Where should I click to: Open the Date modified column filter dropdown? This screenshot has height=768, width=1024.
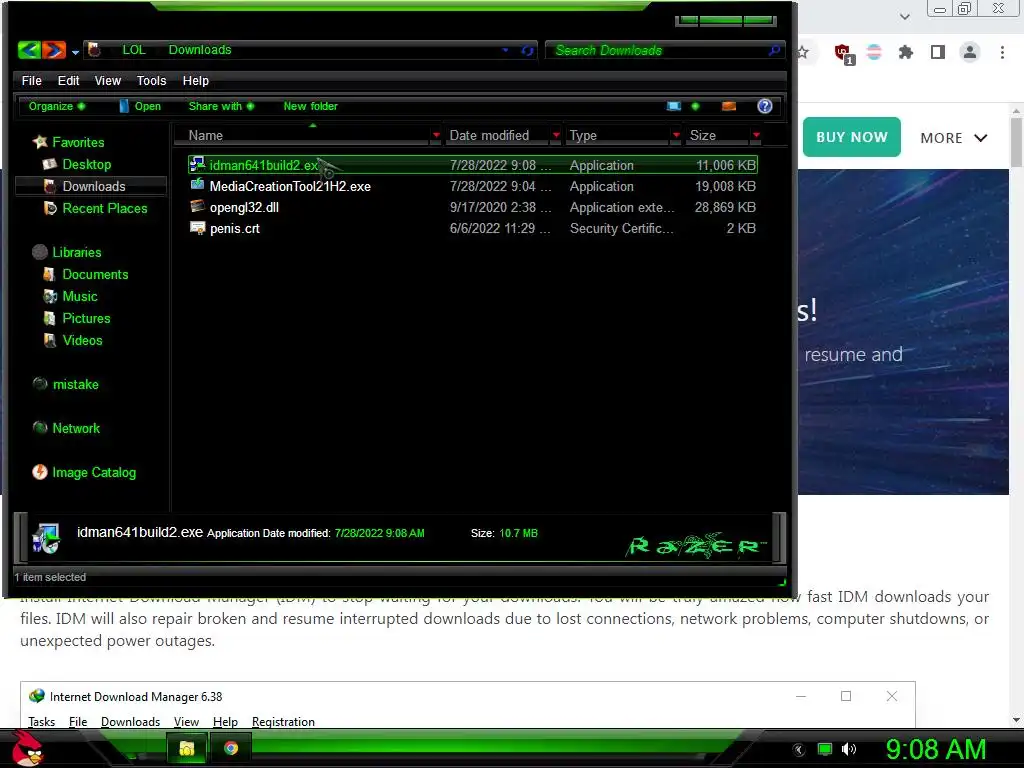click(x=556, y=135)
